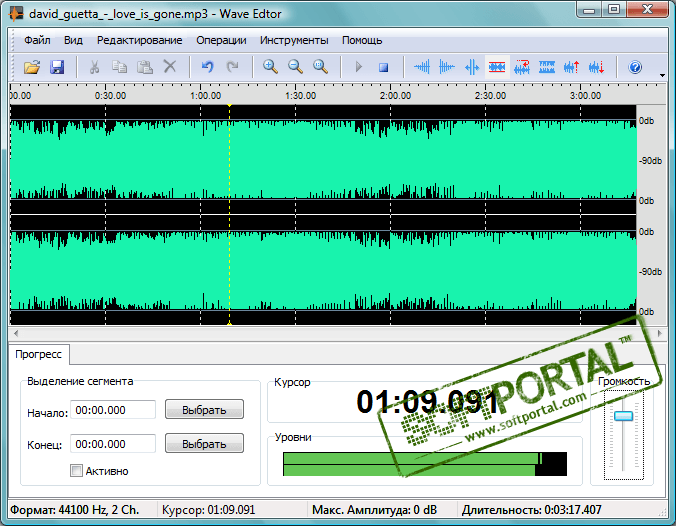The height and width of the screenshot is (526, 676).
Task: Open the Файл menu
Action: (37, 41)
